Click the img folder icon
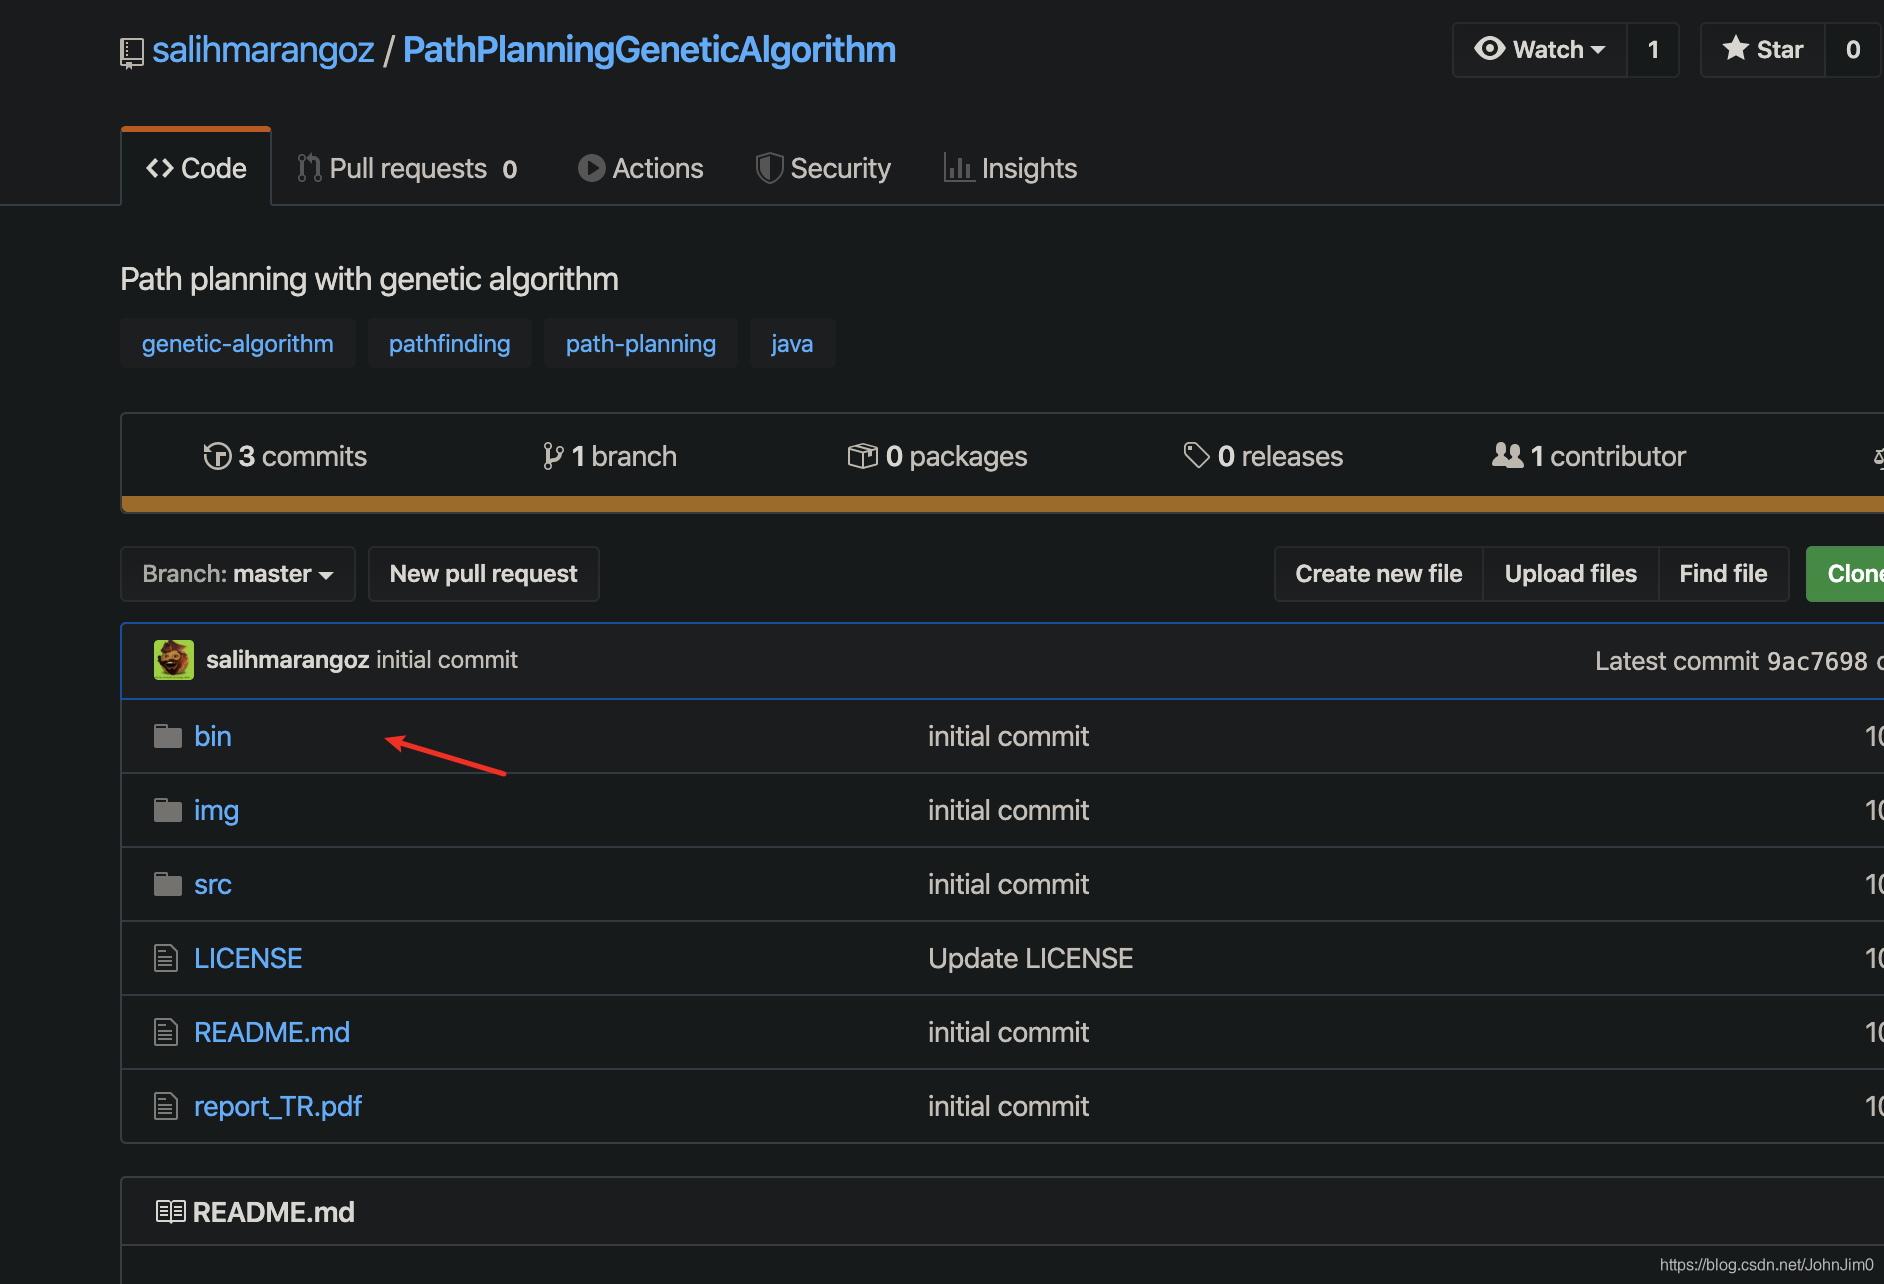The height and width of the screenshot is (1284, 1884). [x=167, y=810]
